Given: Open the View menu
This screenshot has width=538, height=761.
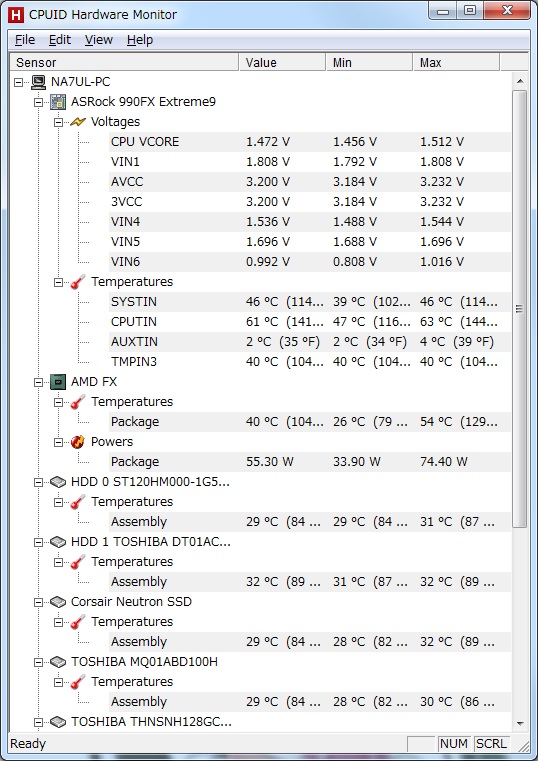Looking at the screenshot, I should point(98,40).
